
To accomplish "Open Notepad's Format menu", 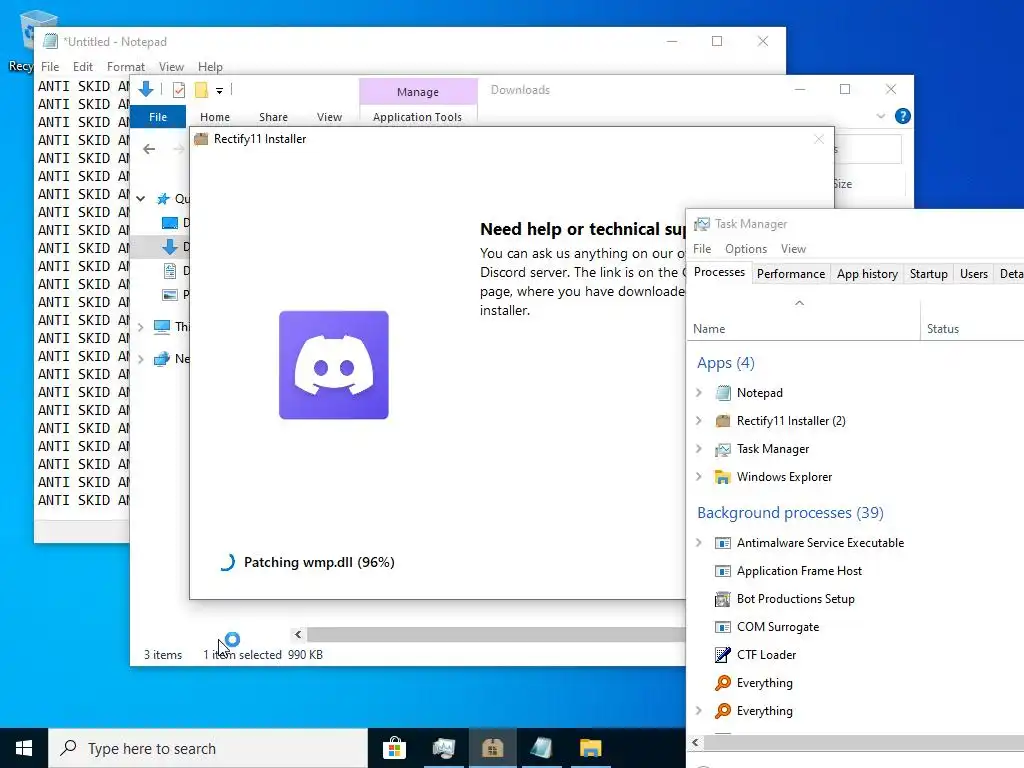I will click(125, 67).
